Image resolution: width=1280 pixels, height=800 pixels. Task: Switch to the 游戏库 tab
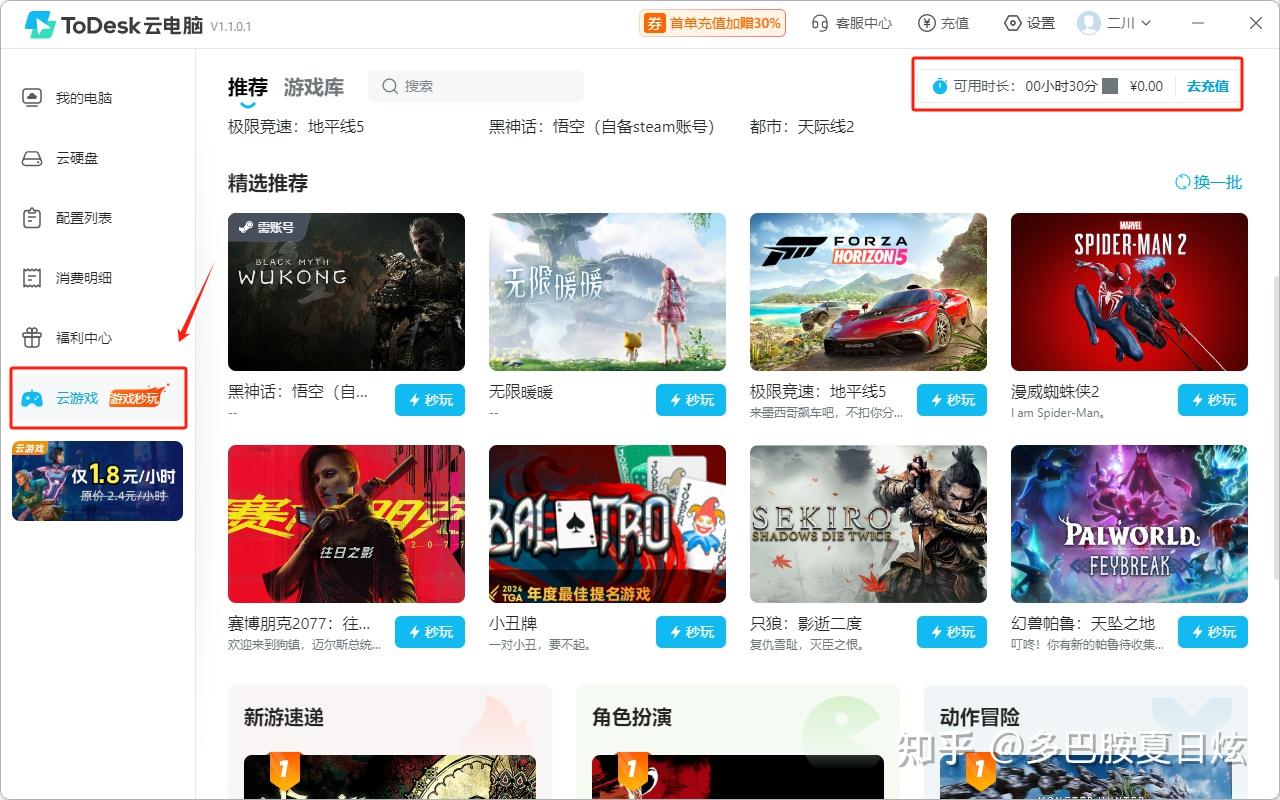coord(314,87)
